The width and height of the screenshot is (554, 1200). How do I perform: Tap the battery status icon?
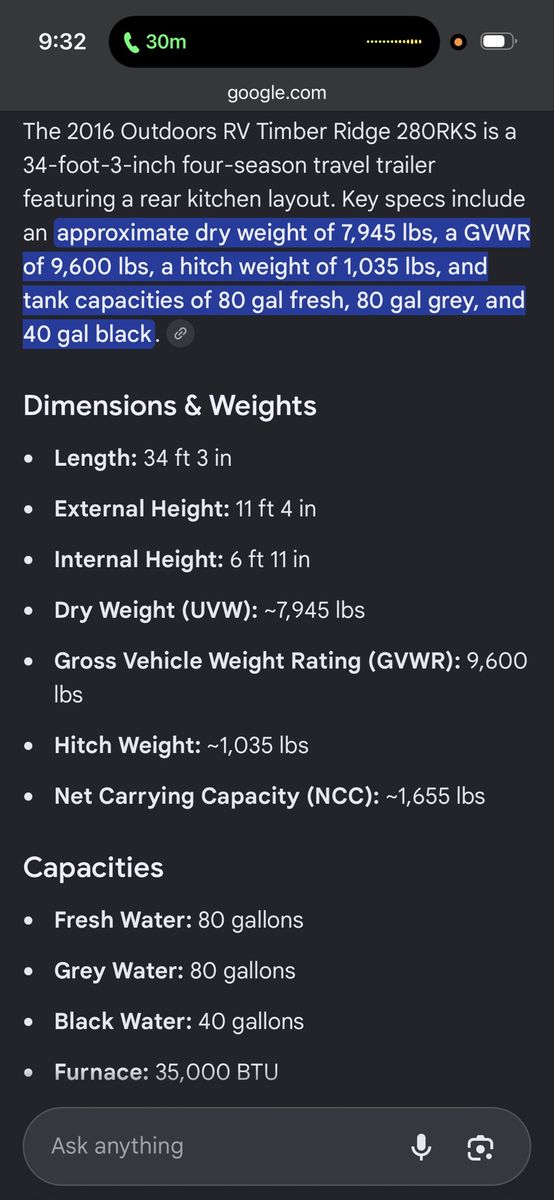pyautogui.click(x=498, y=42)
